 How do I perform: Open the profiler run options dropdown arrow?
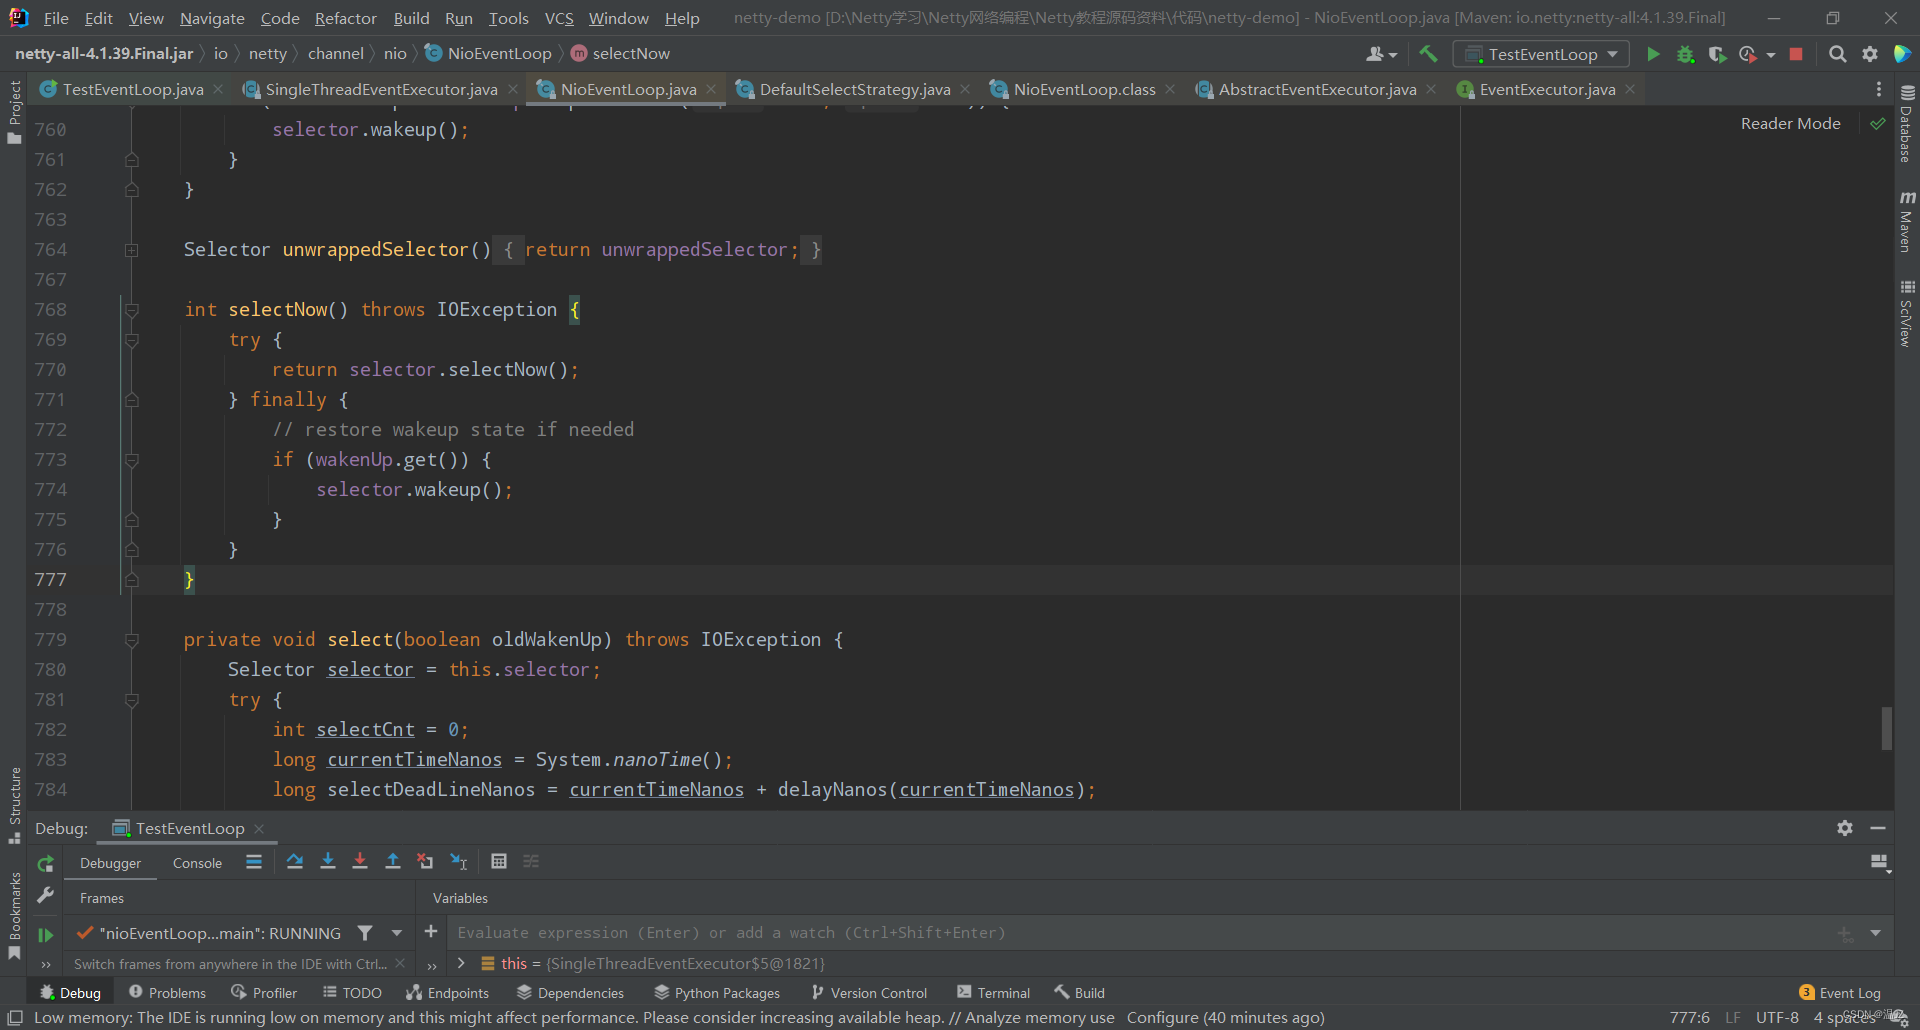coord(1771,55)
